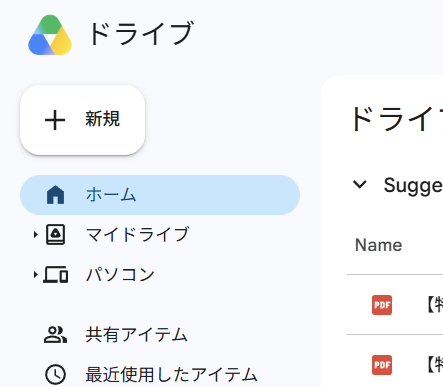
Task: Expand the マイドライブ tree arrow
Action: pos(35,235)
